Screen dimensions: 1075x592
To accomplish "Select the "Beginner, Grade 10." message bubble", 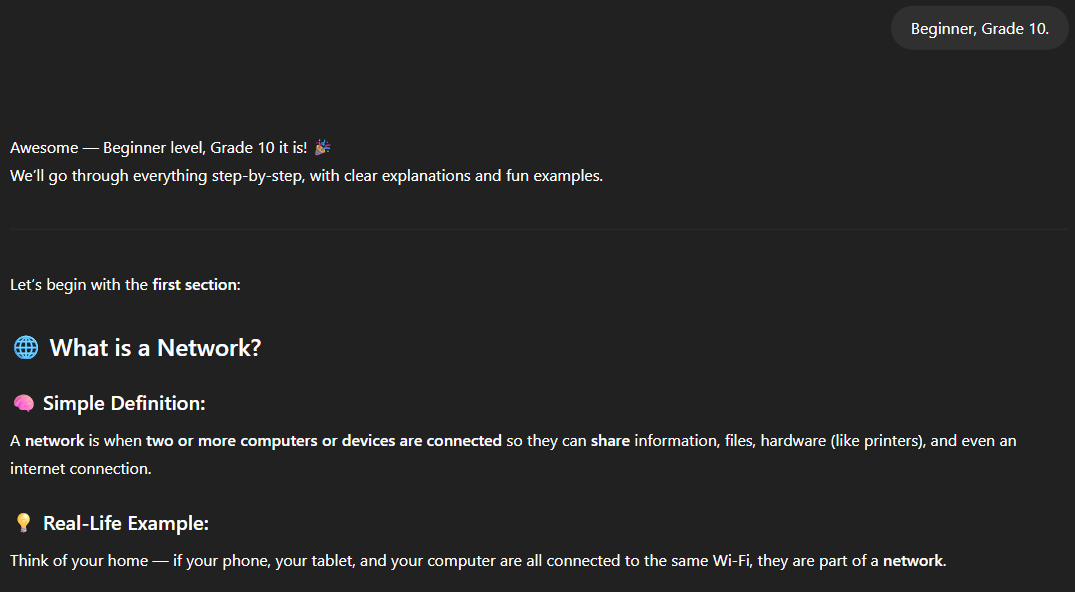I will pyautogui.click(x=979, y=28).
